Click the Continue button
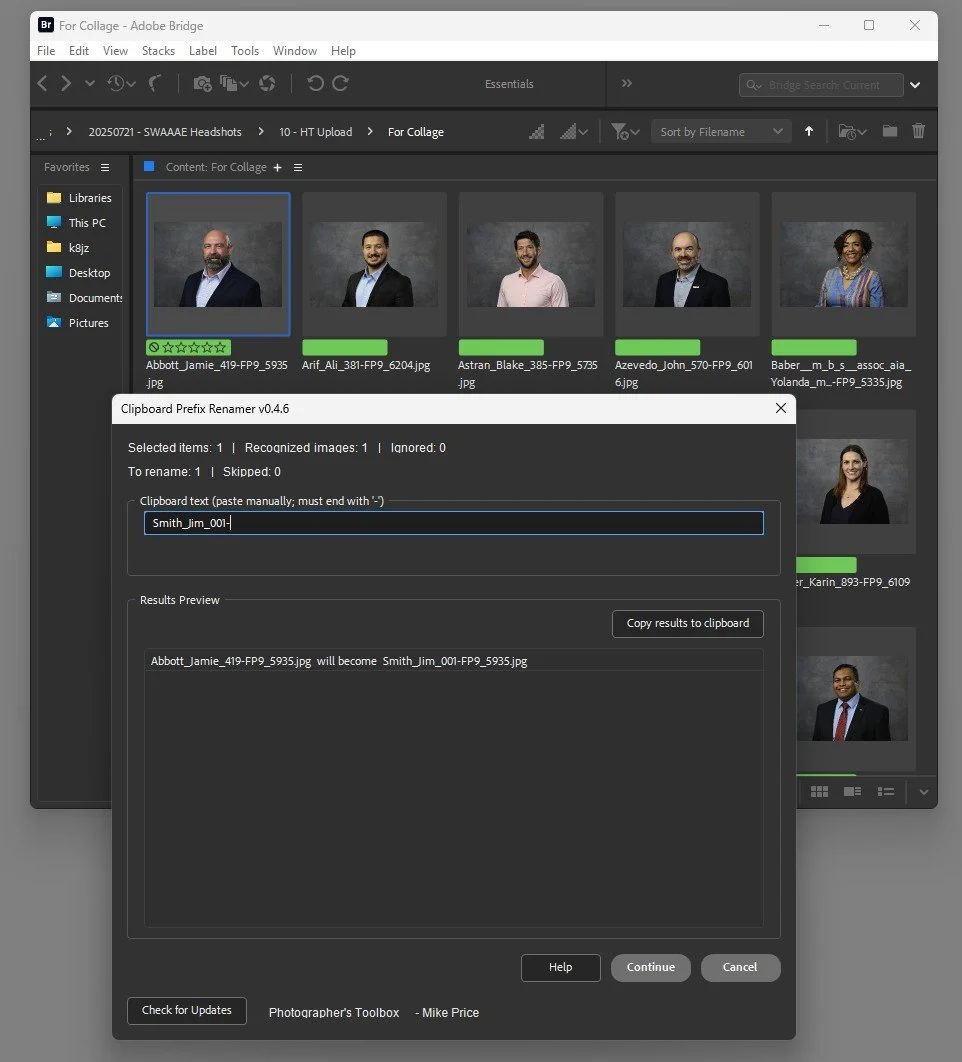Image resolution: width=962 pixels, height=1062 pixels. click(650, 967)
